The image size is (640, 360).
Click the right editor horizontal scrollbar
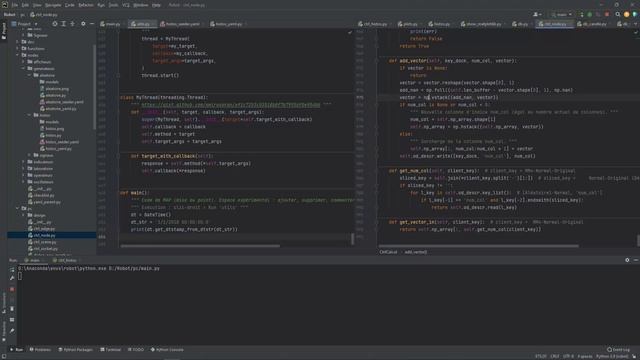click(478, 246)
